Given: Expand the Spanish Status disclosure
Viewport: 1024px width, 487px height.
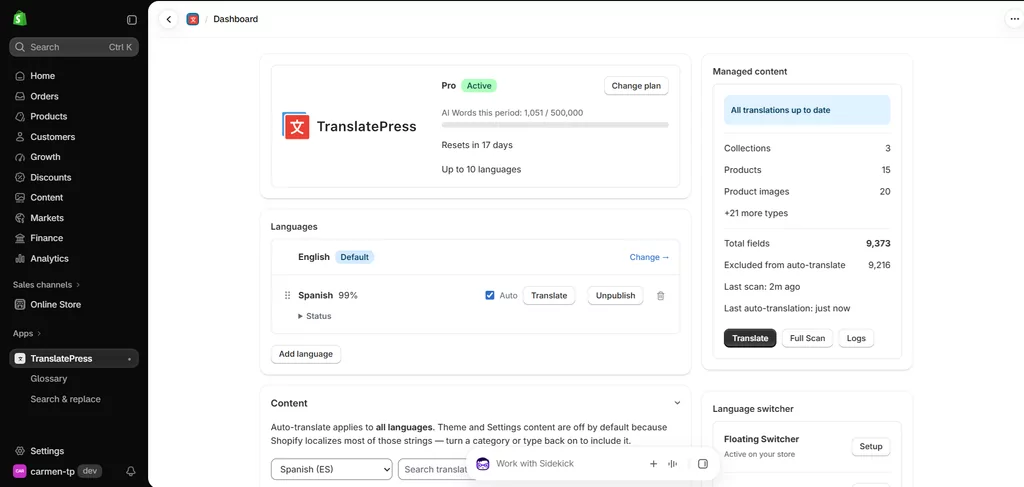Looking at the screenshot, I should coord(315,316).
